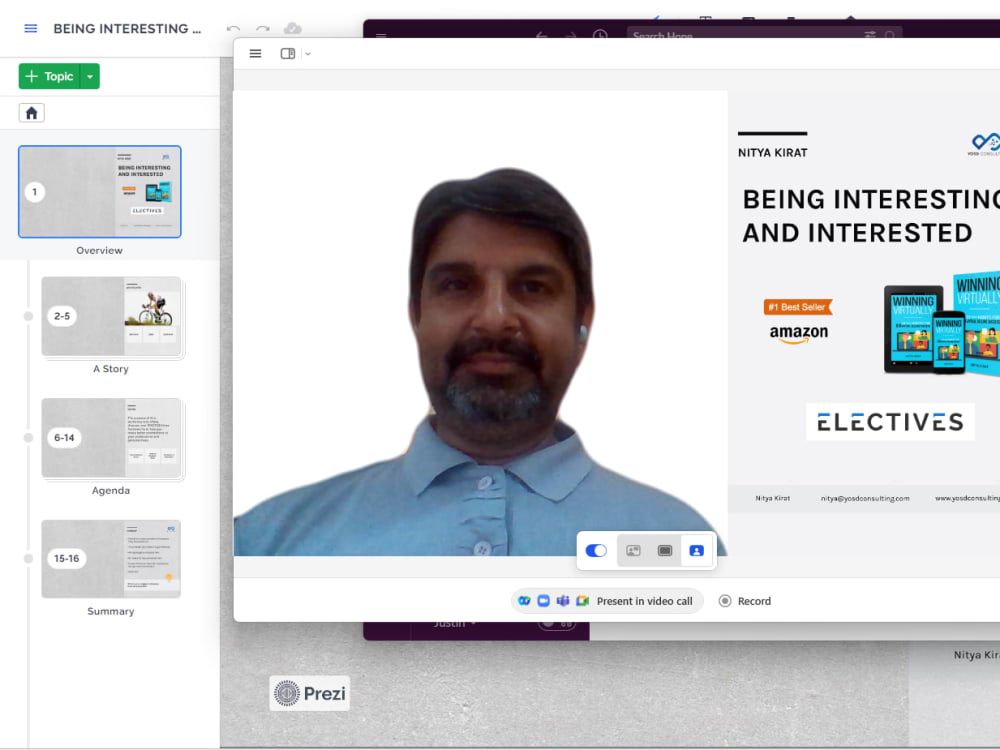Click the Topic button to add a topic

point(52,76)
